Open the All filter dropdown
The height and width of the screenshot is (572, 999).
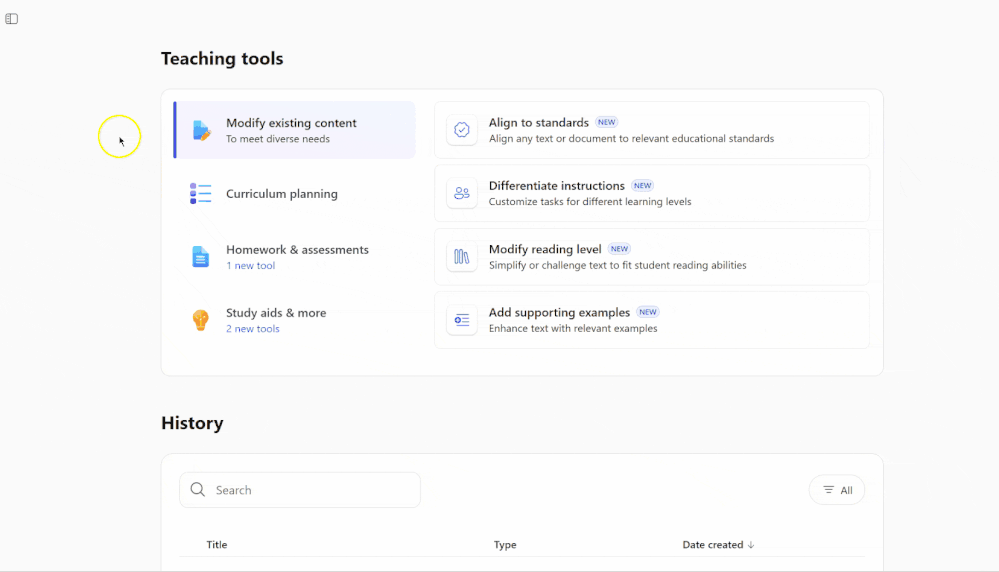(837, 490)
